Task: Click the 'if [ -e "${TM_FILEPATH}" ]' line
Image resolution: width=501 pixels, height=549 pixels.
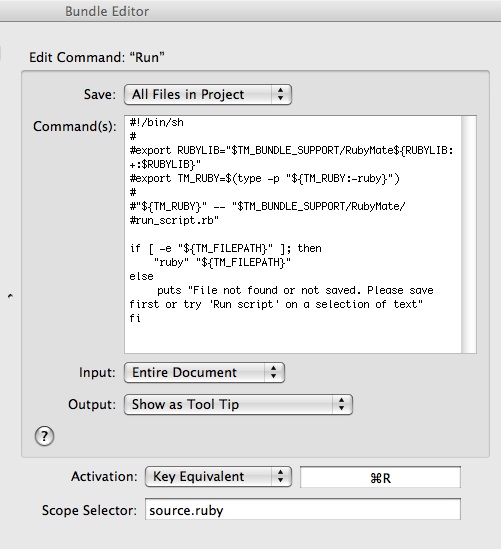Action: pos(225,249)
